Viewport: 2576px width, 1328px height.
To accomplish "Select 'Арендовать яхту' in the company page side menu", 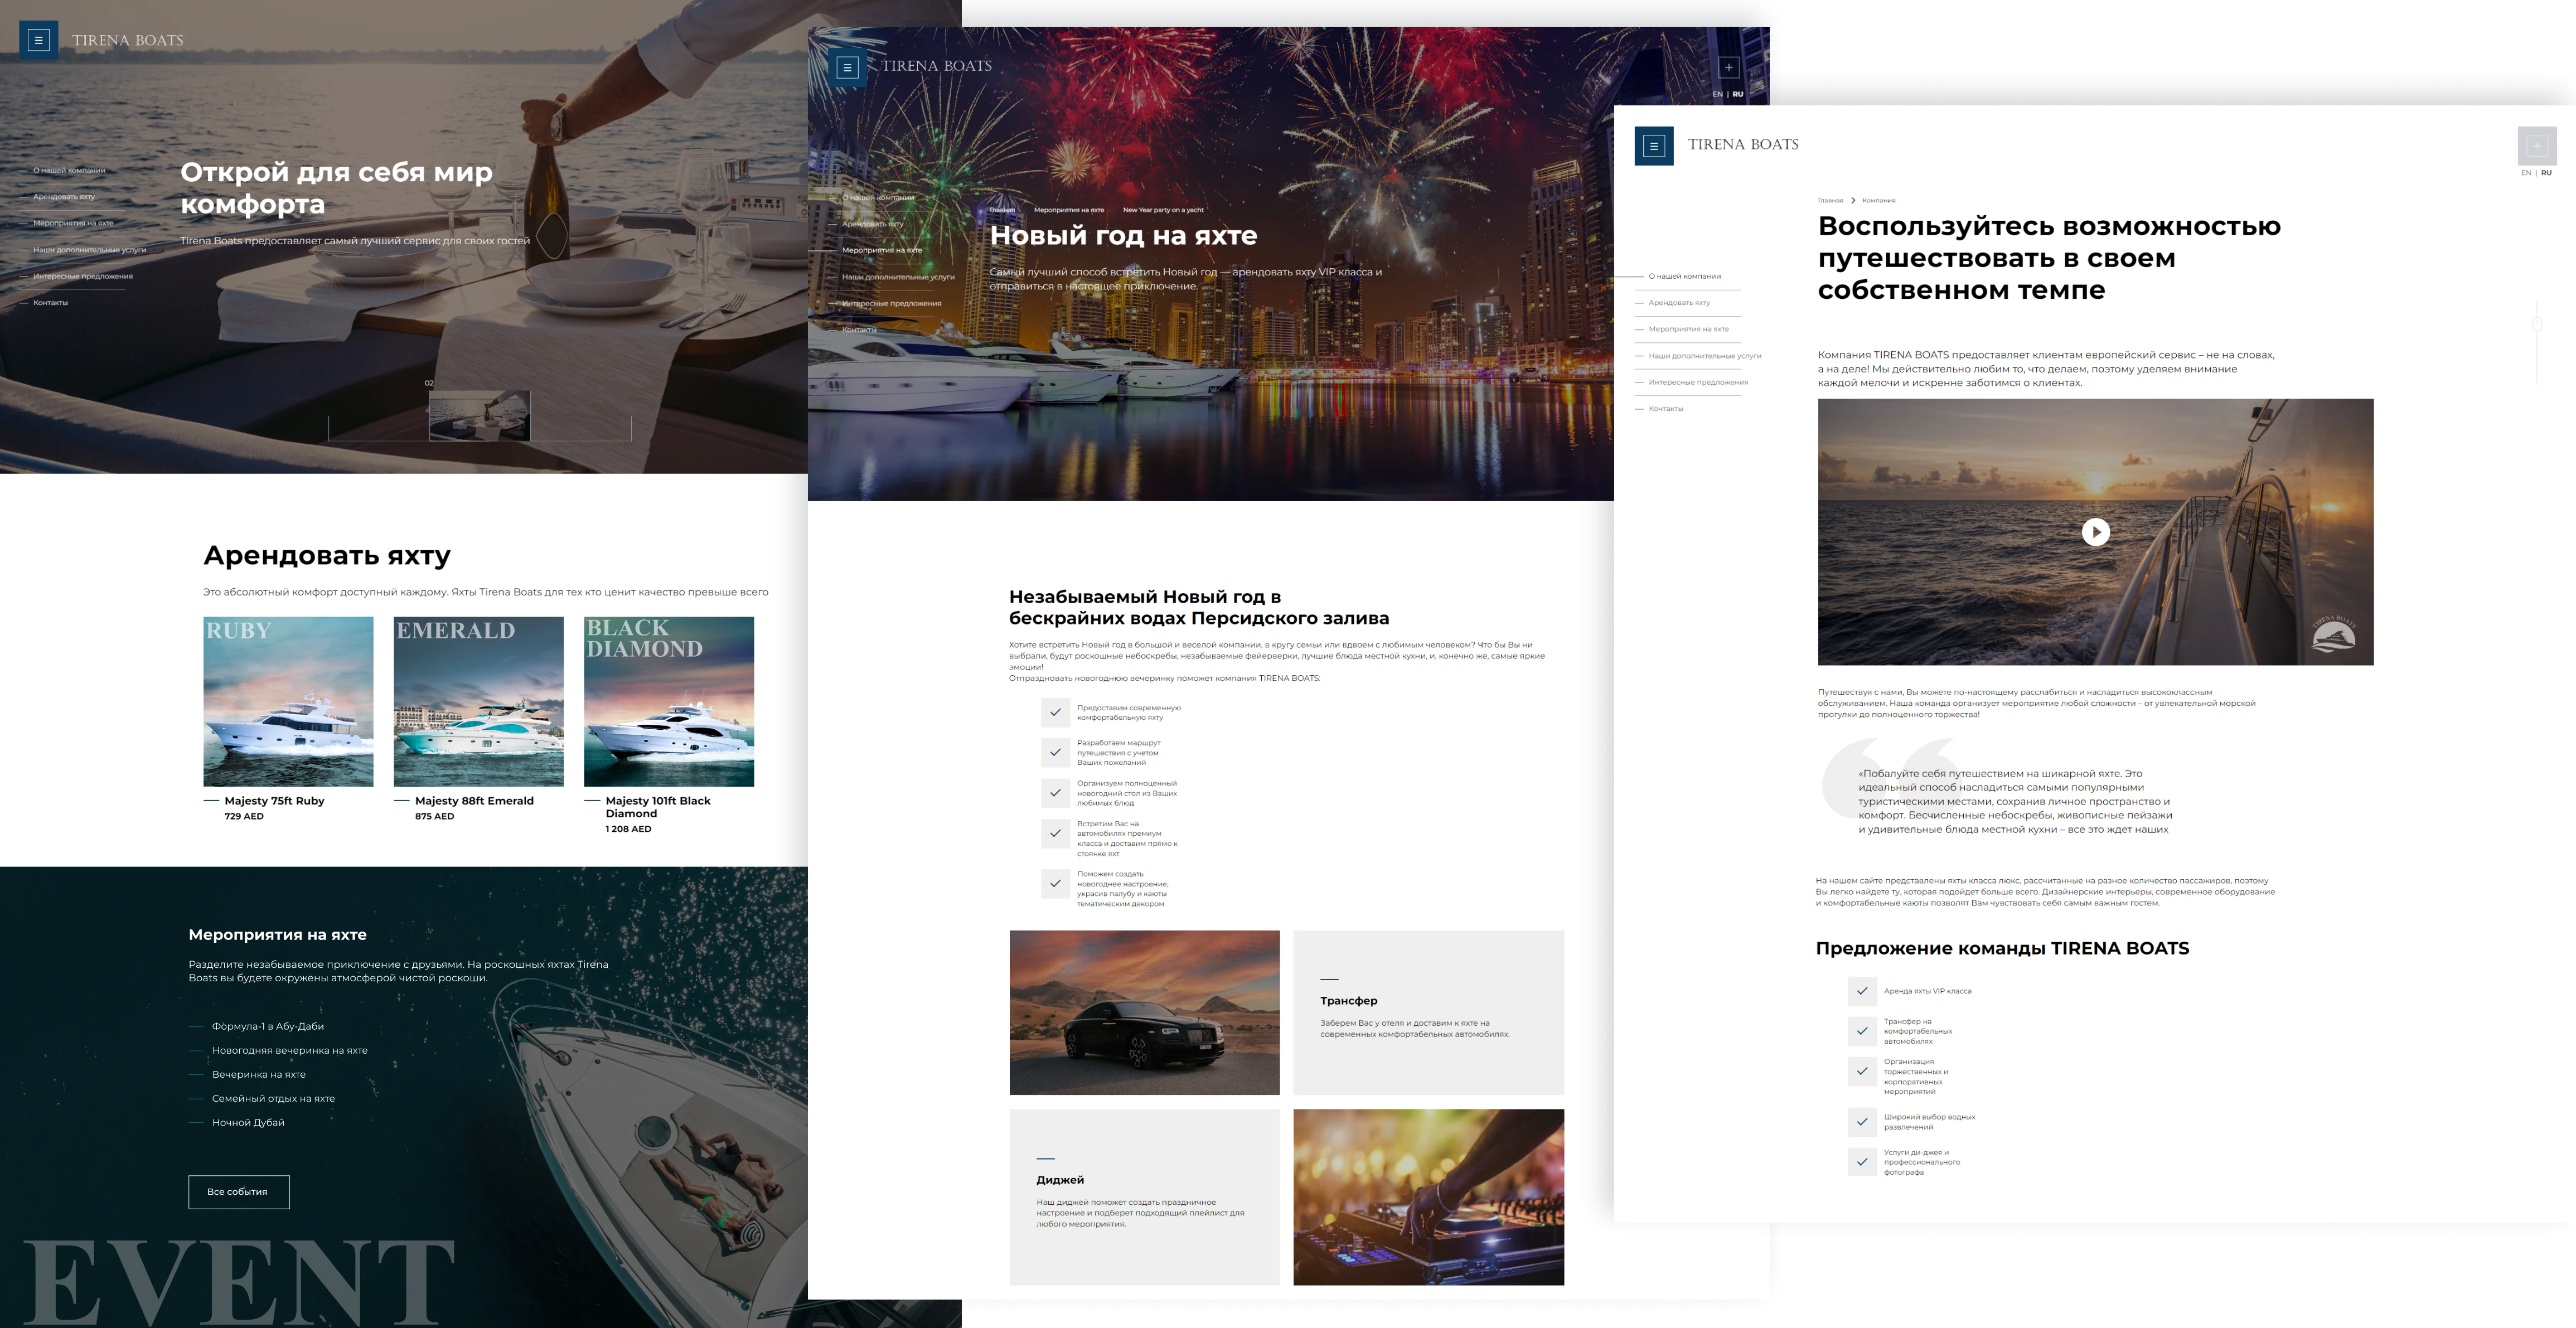I will pos(1679,303).
